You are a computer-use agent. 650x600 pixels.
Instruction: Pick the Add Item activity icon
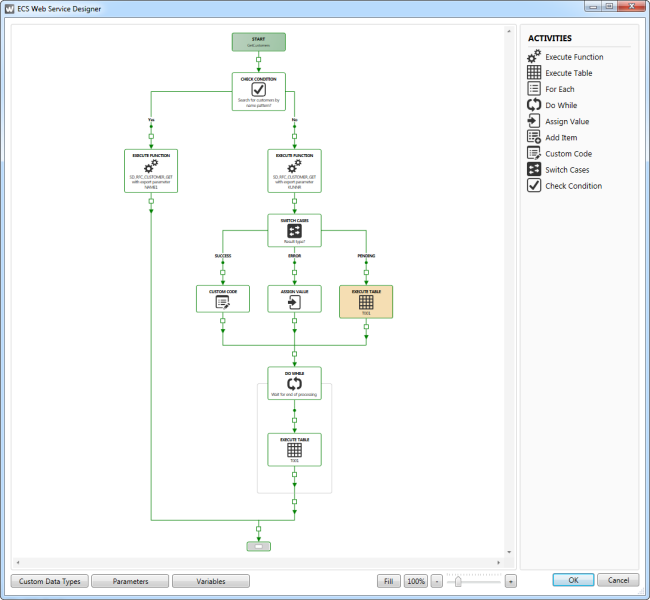click(x=534, y=137)
